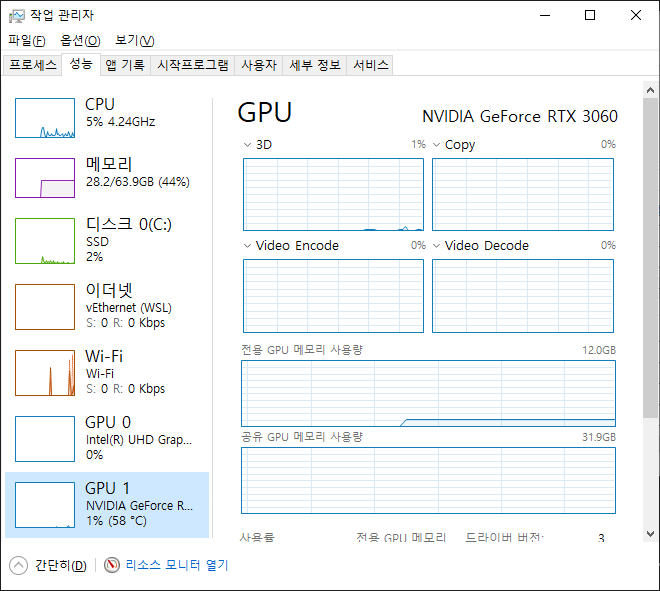
Task: Switch to the 앱 기록 tab
Action: click(x=125, y=65)
